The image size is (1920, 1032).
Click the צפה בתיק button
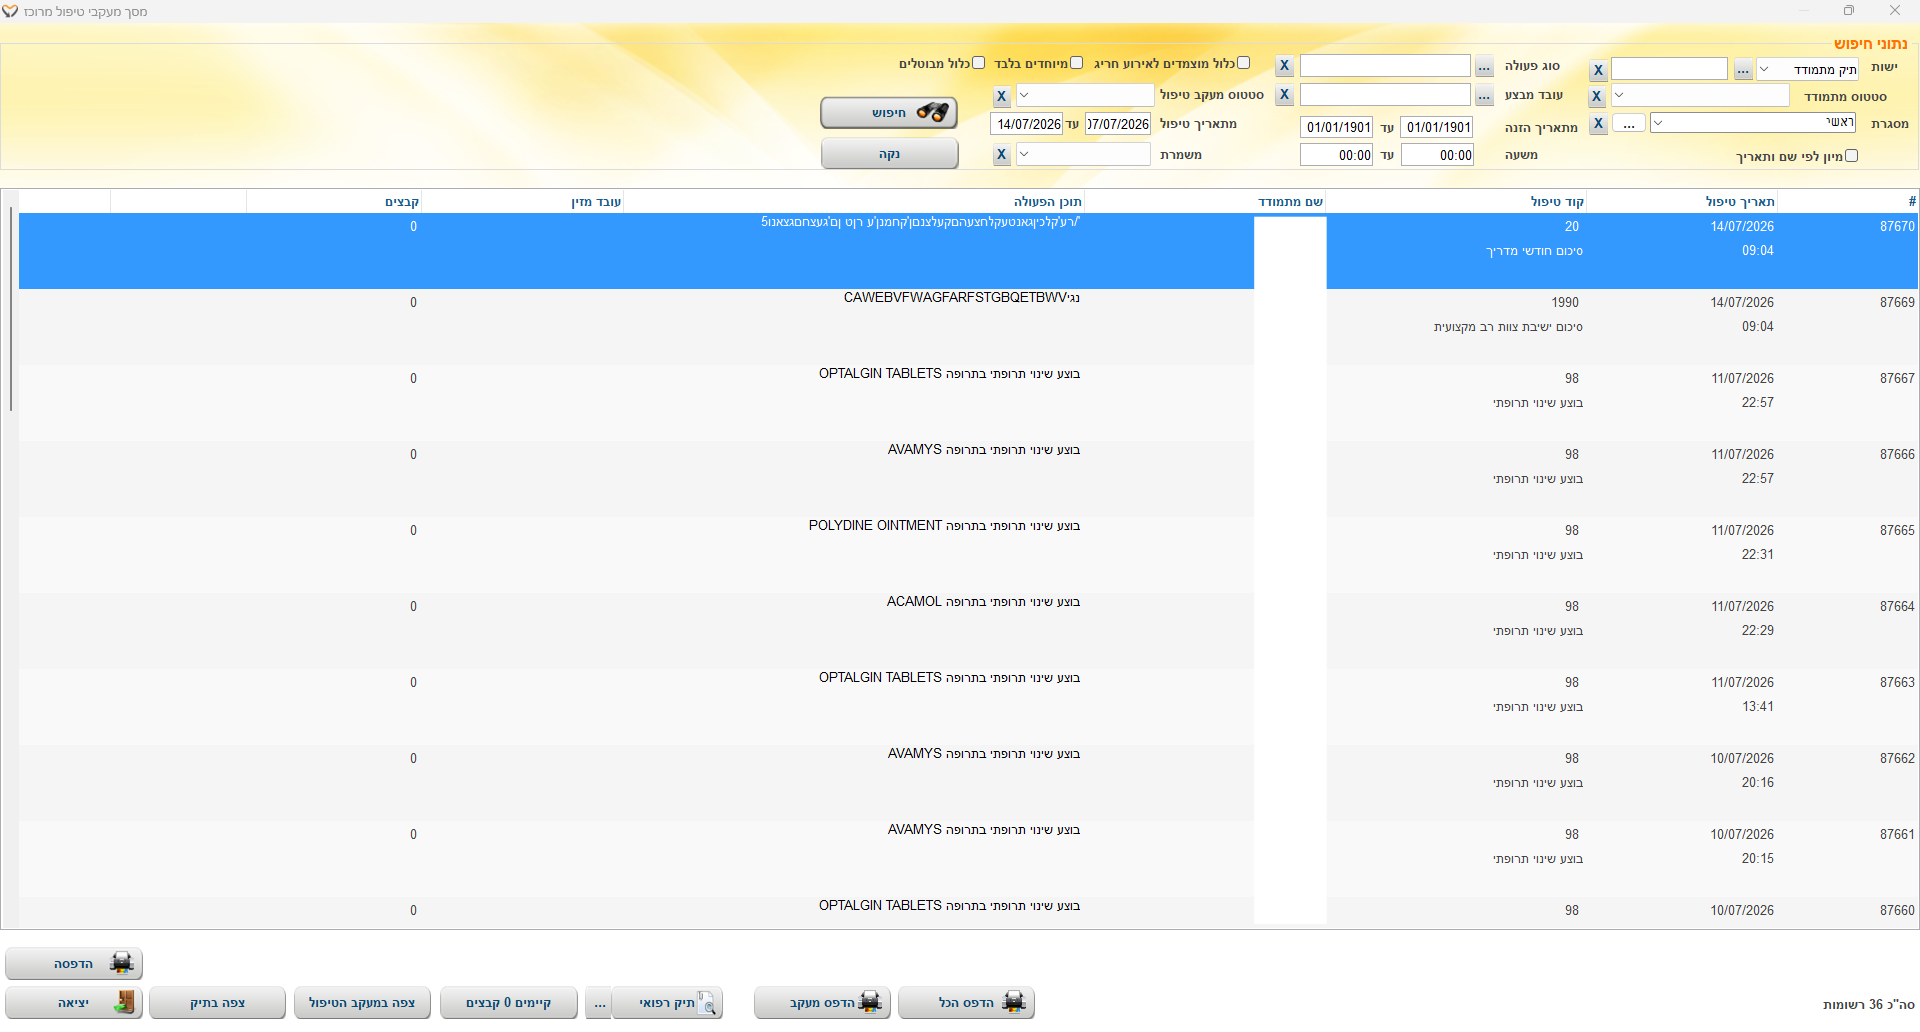tap(217, 1003)
